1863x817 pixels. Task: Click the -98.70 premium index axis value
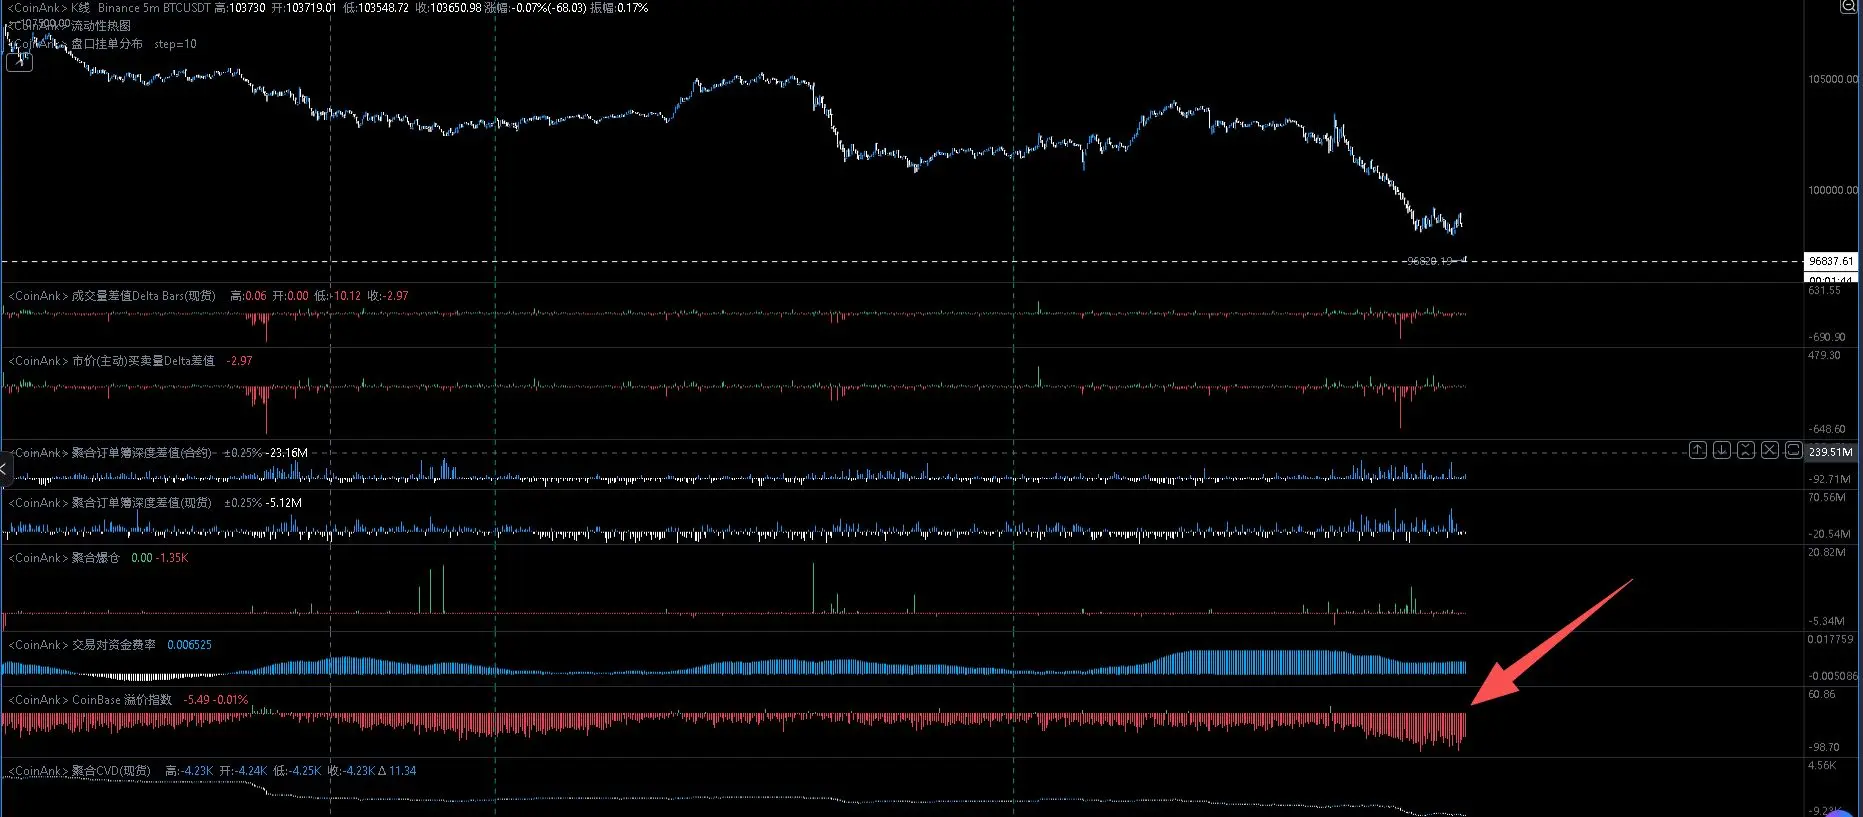(1824, 747)
